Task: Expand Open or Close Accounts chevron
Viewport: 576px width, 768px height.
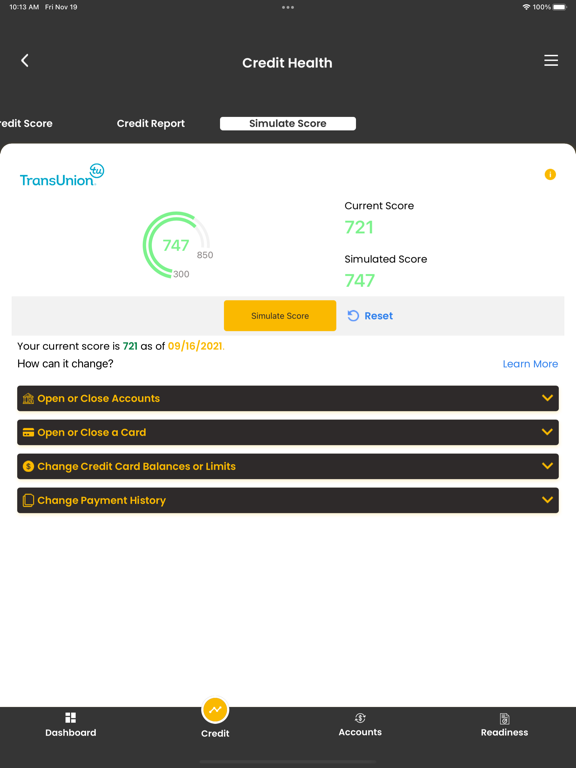Action: (x=547, y=398)
